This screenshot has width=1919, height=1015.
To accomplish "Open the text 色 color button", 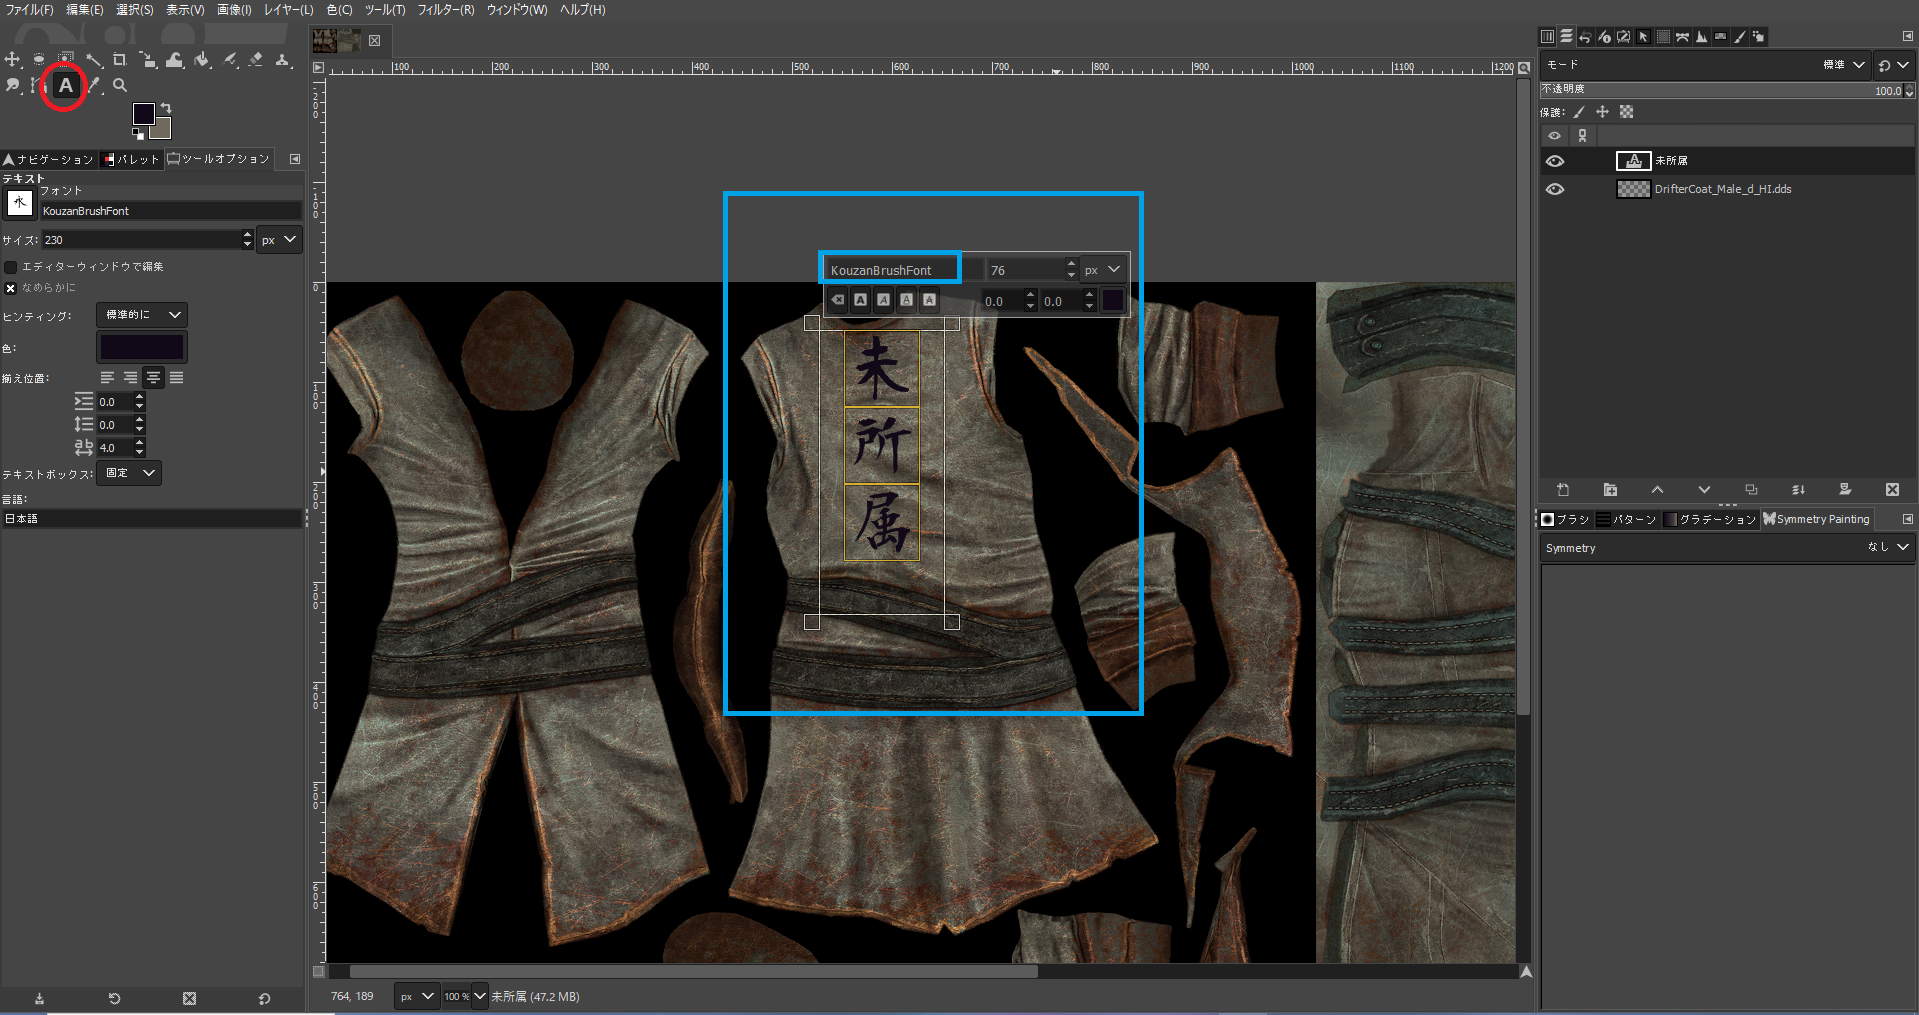I will [142, 347].
